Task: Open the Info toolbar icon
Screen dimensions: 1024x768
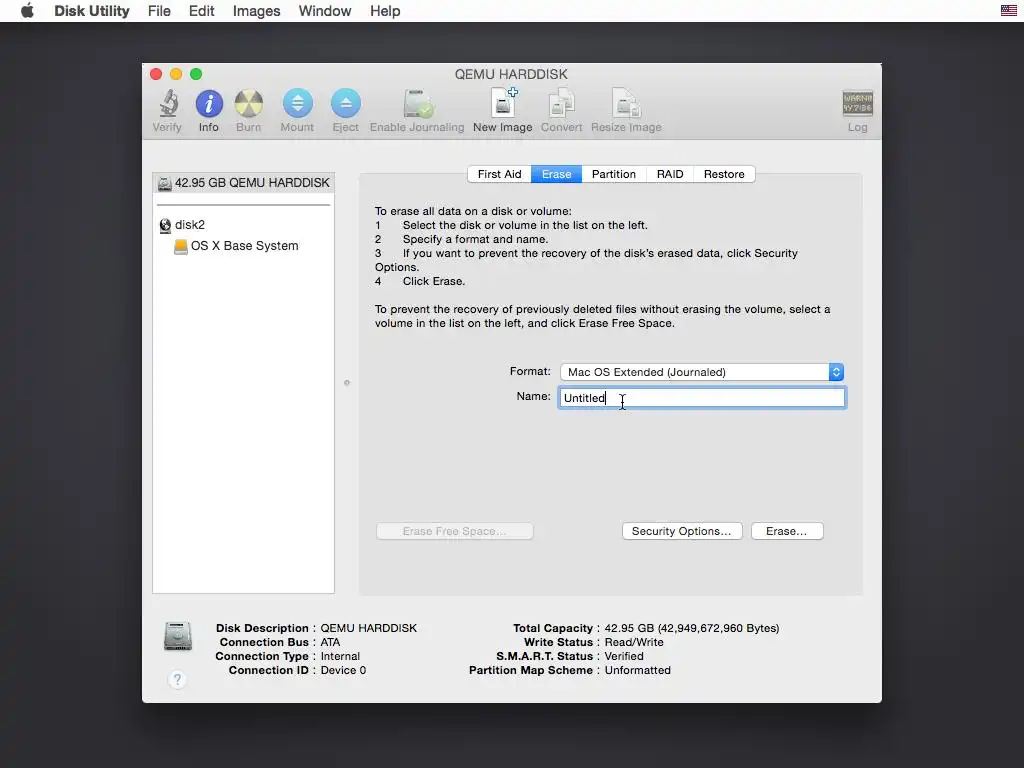Action: (209, 104)
